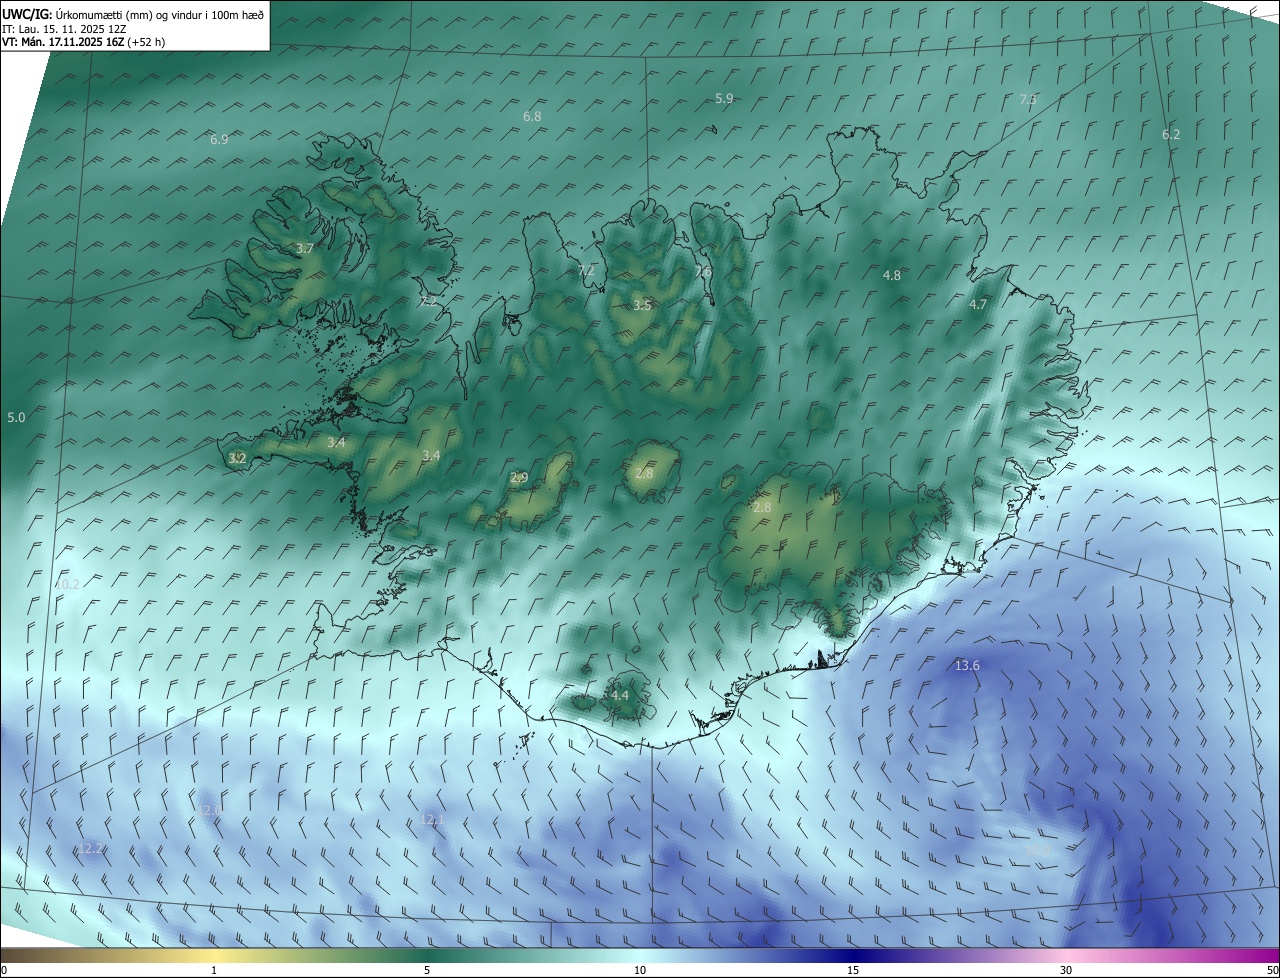Click the 12.2 precipitation value label
The width and height of the screenshot is (1280, 978).
[91, 849]
